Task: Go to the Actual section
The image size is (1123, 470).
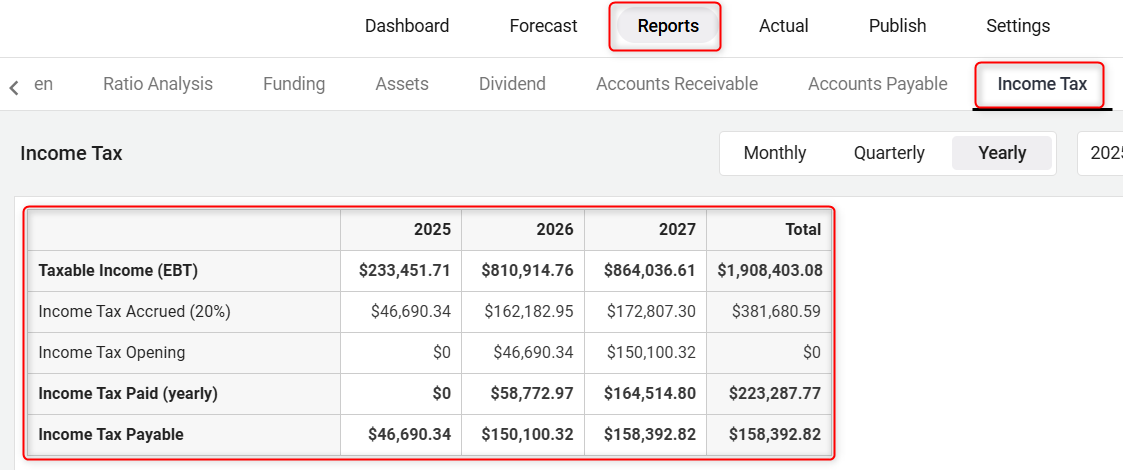Action: click(784, 27)
